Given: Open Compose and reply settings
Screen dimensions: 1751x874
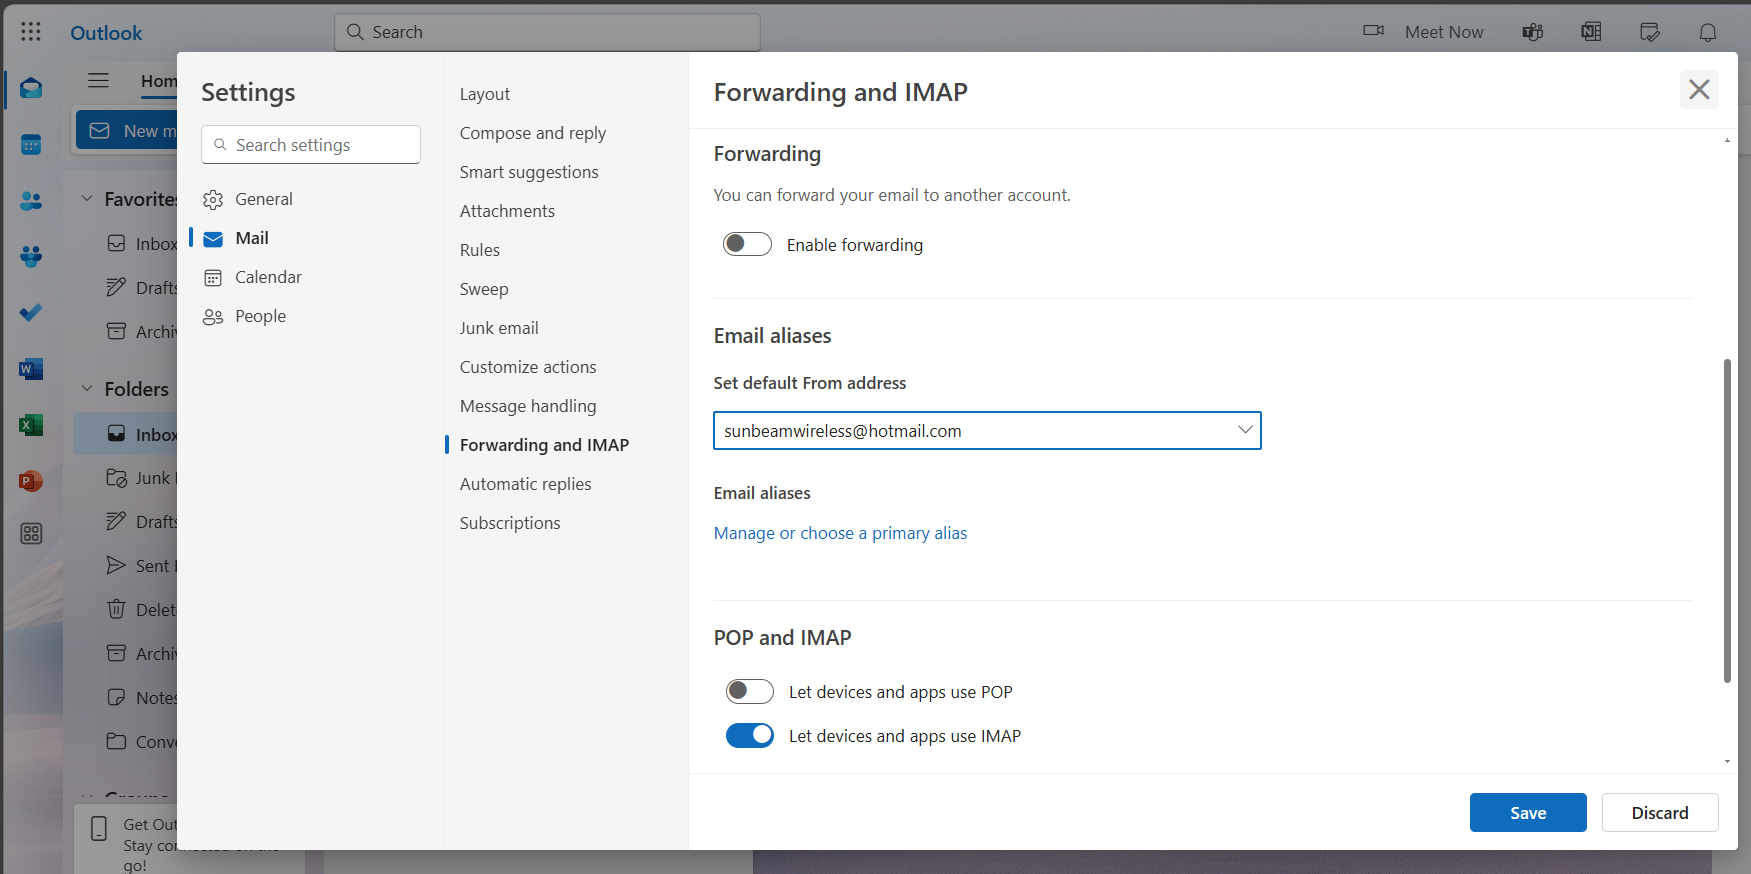Looking at the screenshot, I should coord(533,133).
